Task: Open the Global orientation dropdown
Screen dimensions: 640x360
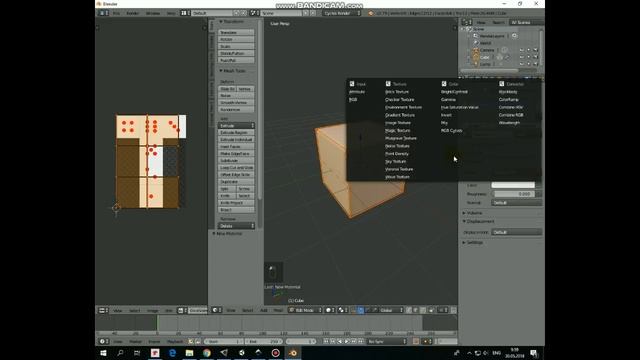Action: pos(390,310)
